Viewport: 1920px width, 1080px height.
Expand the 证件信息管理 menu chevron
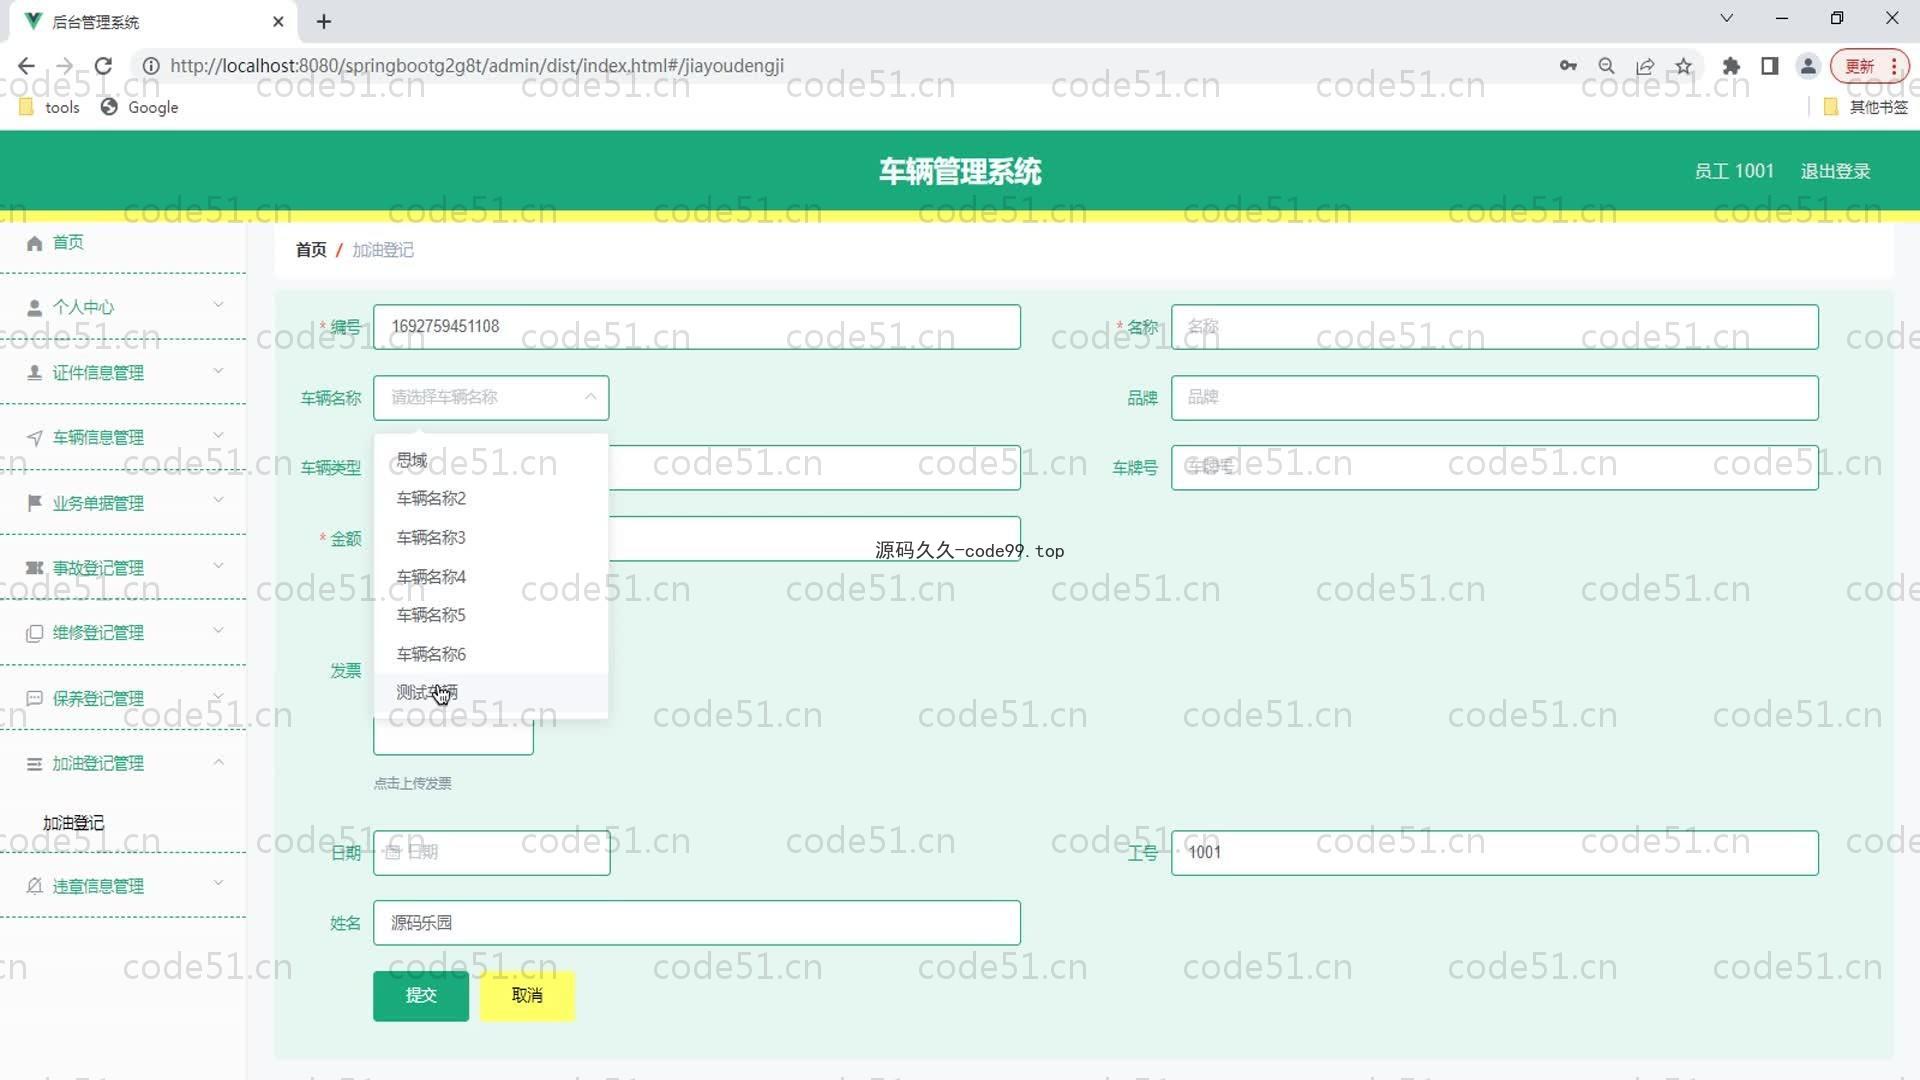218,371
